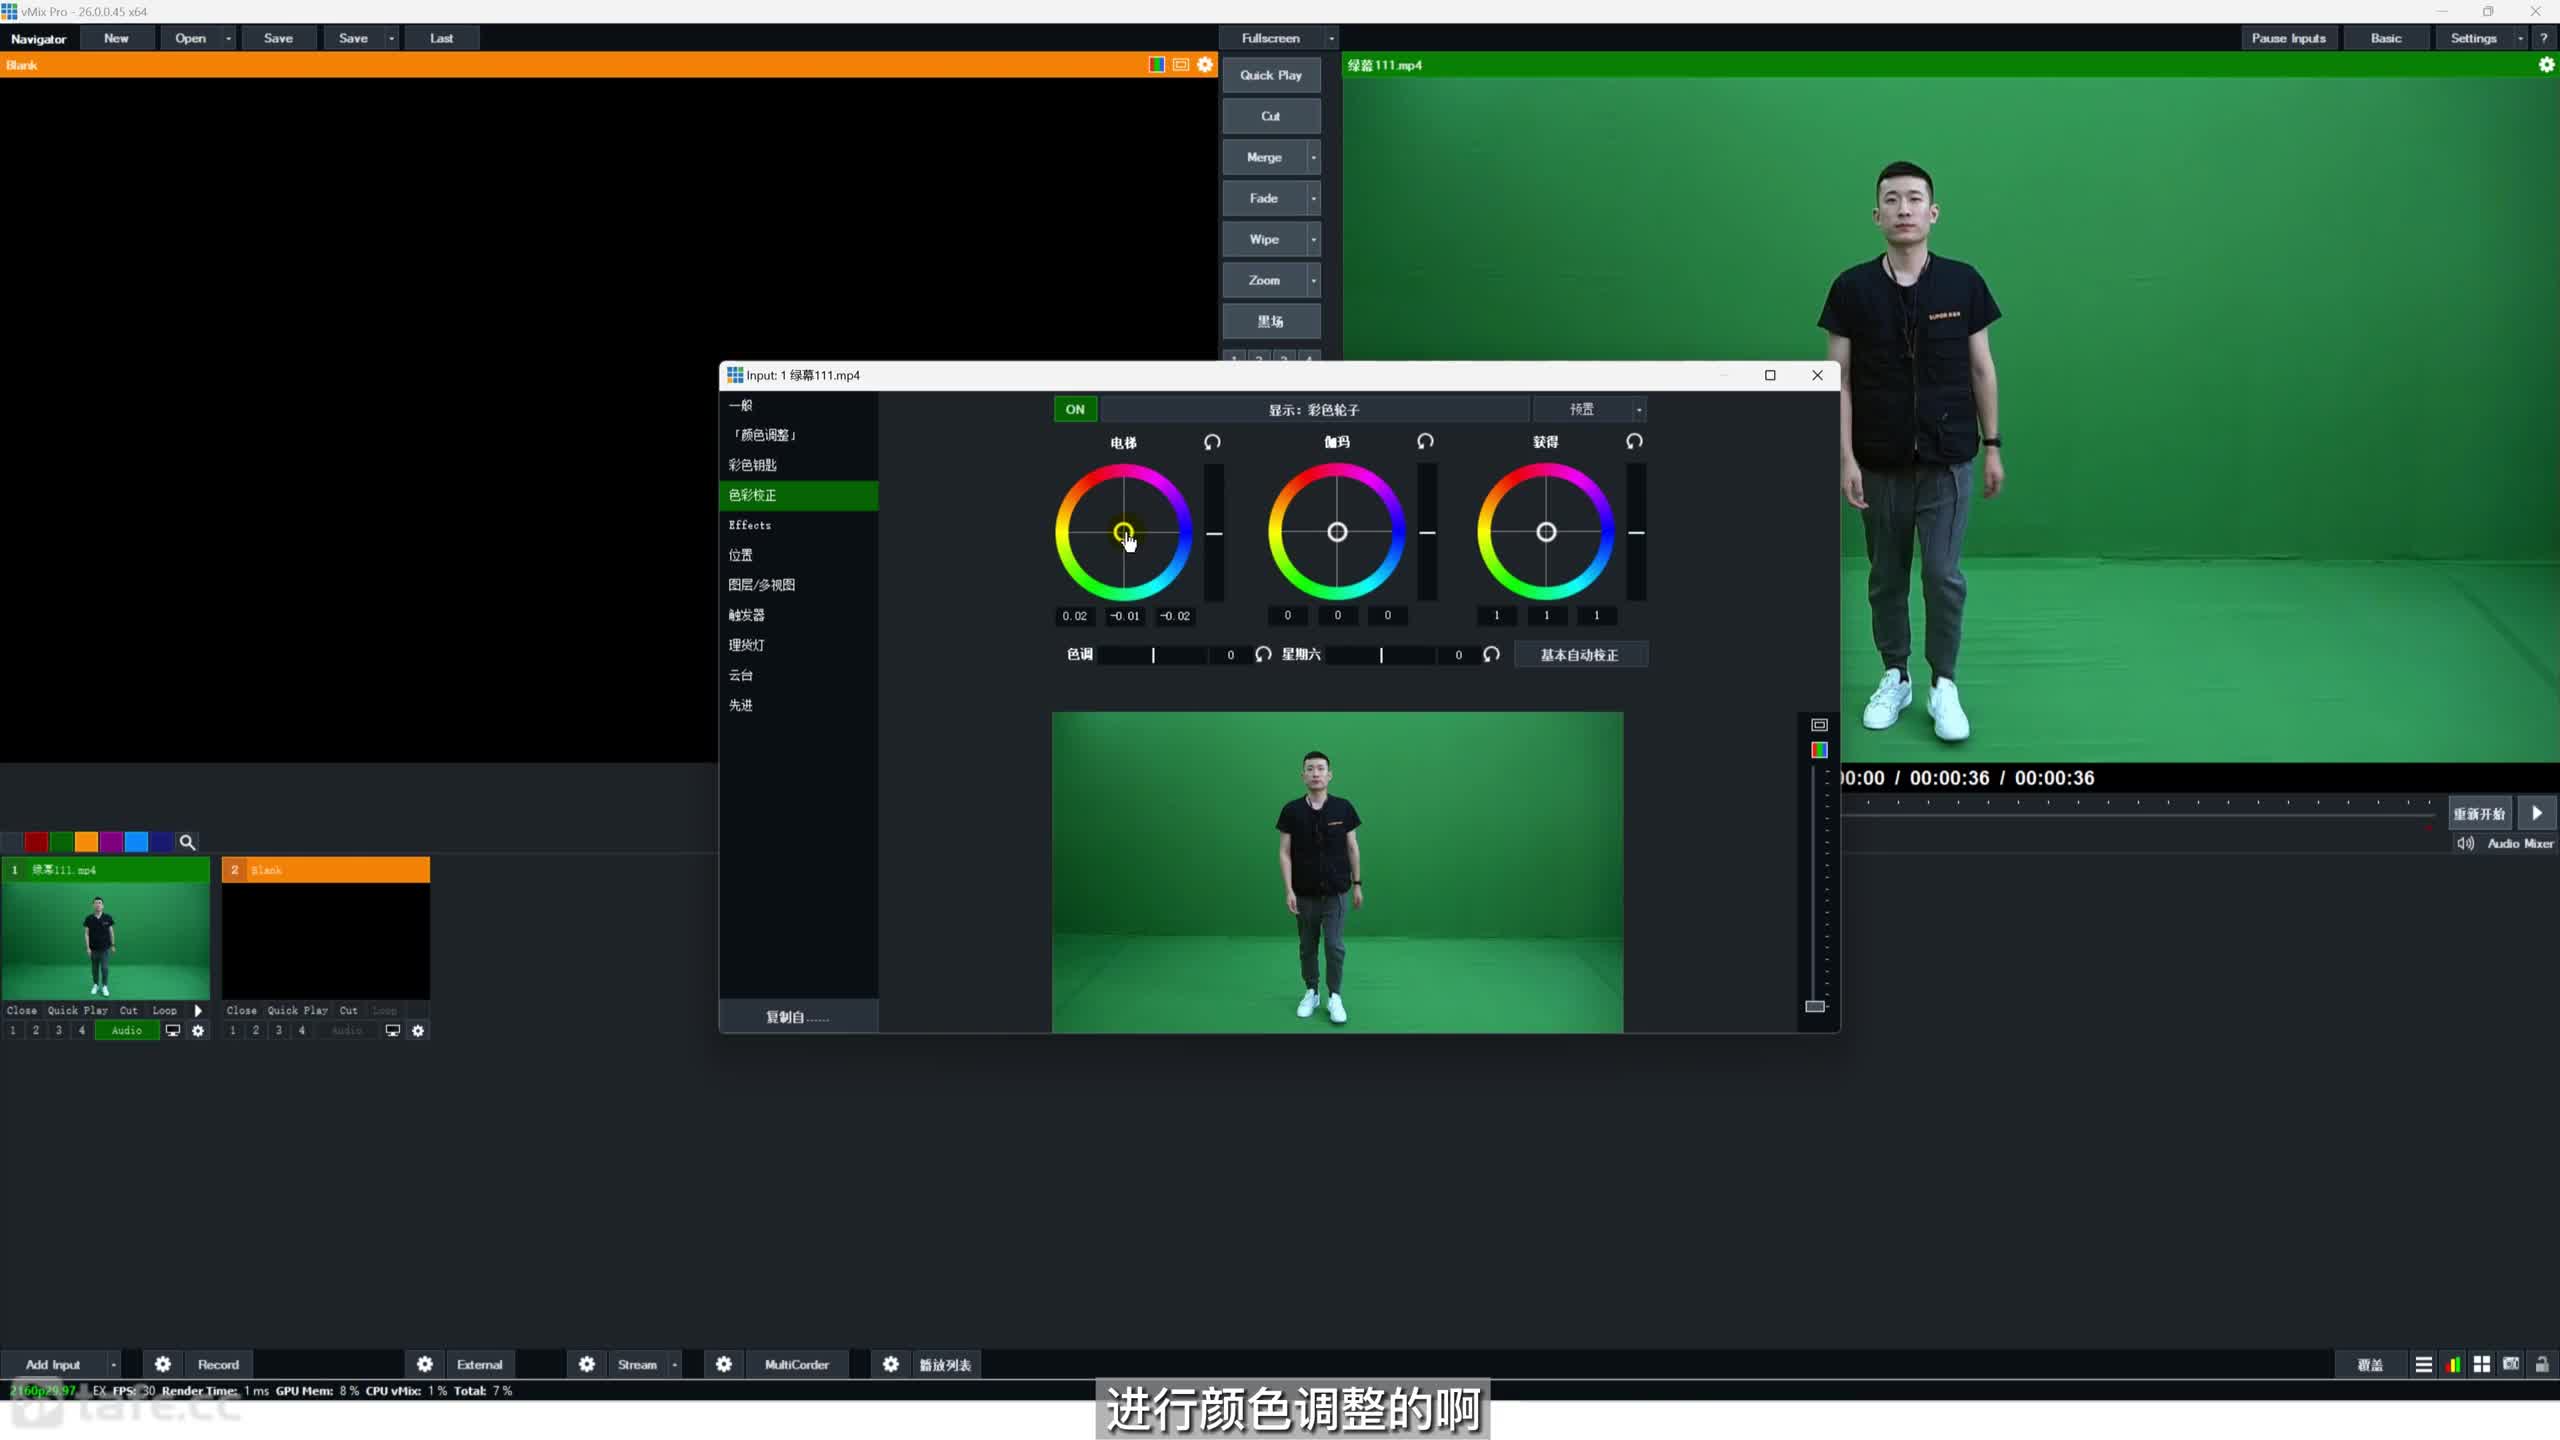Expand the Zoom transition dropdown arrow

(1313, 280)
